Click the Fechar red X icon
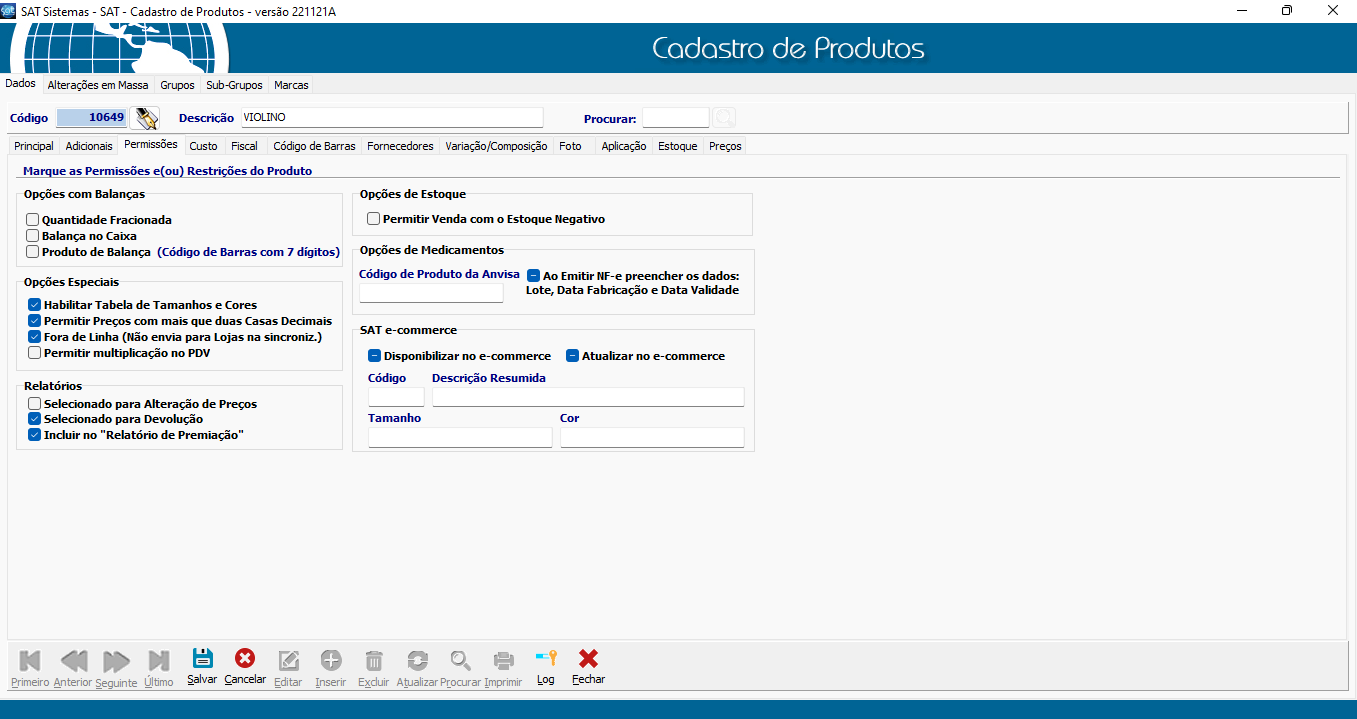Screen dimensions: 1357x719 click(x=588, y=659)
